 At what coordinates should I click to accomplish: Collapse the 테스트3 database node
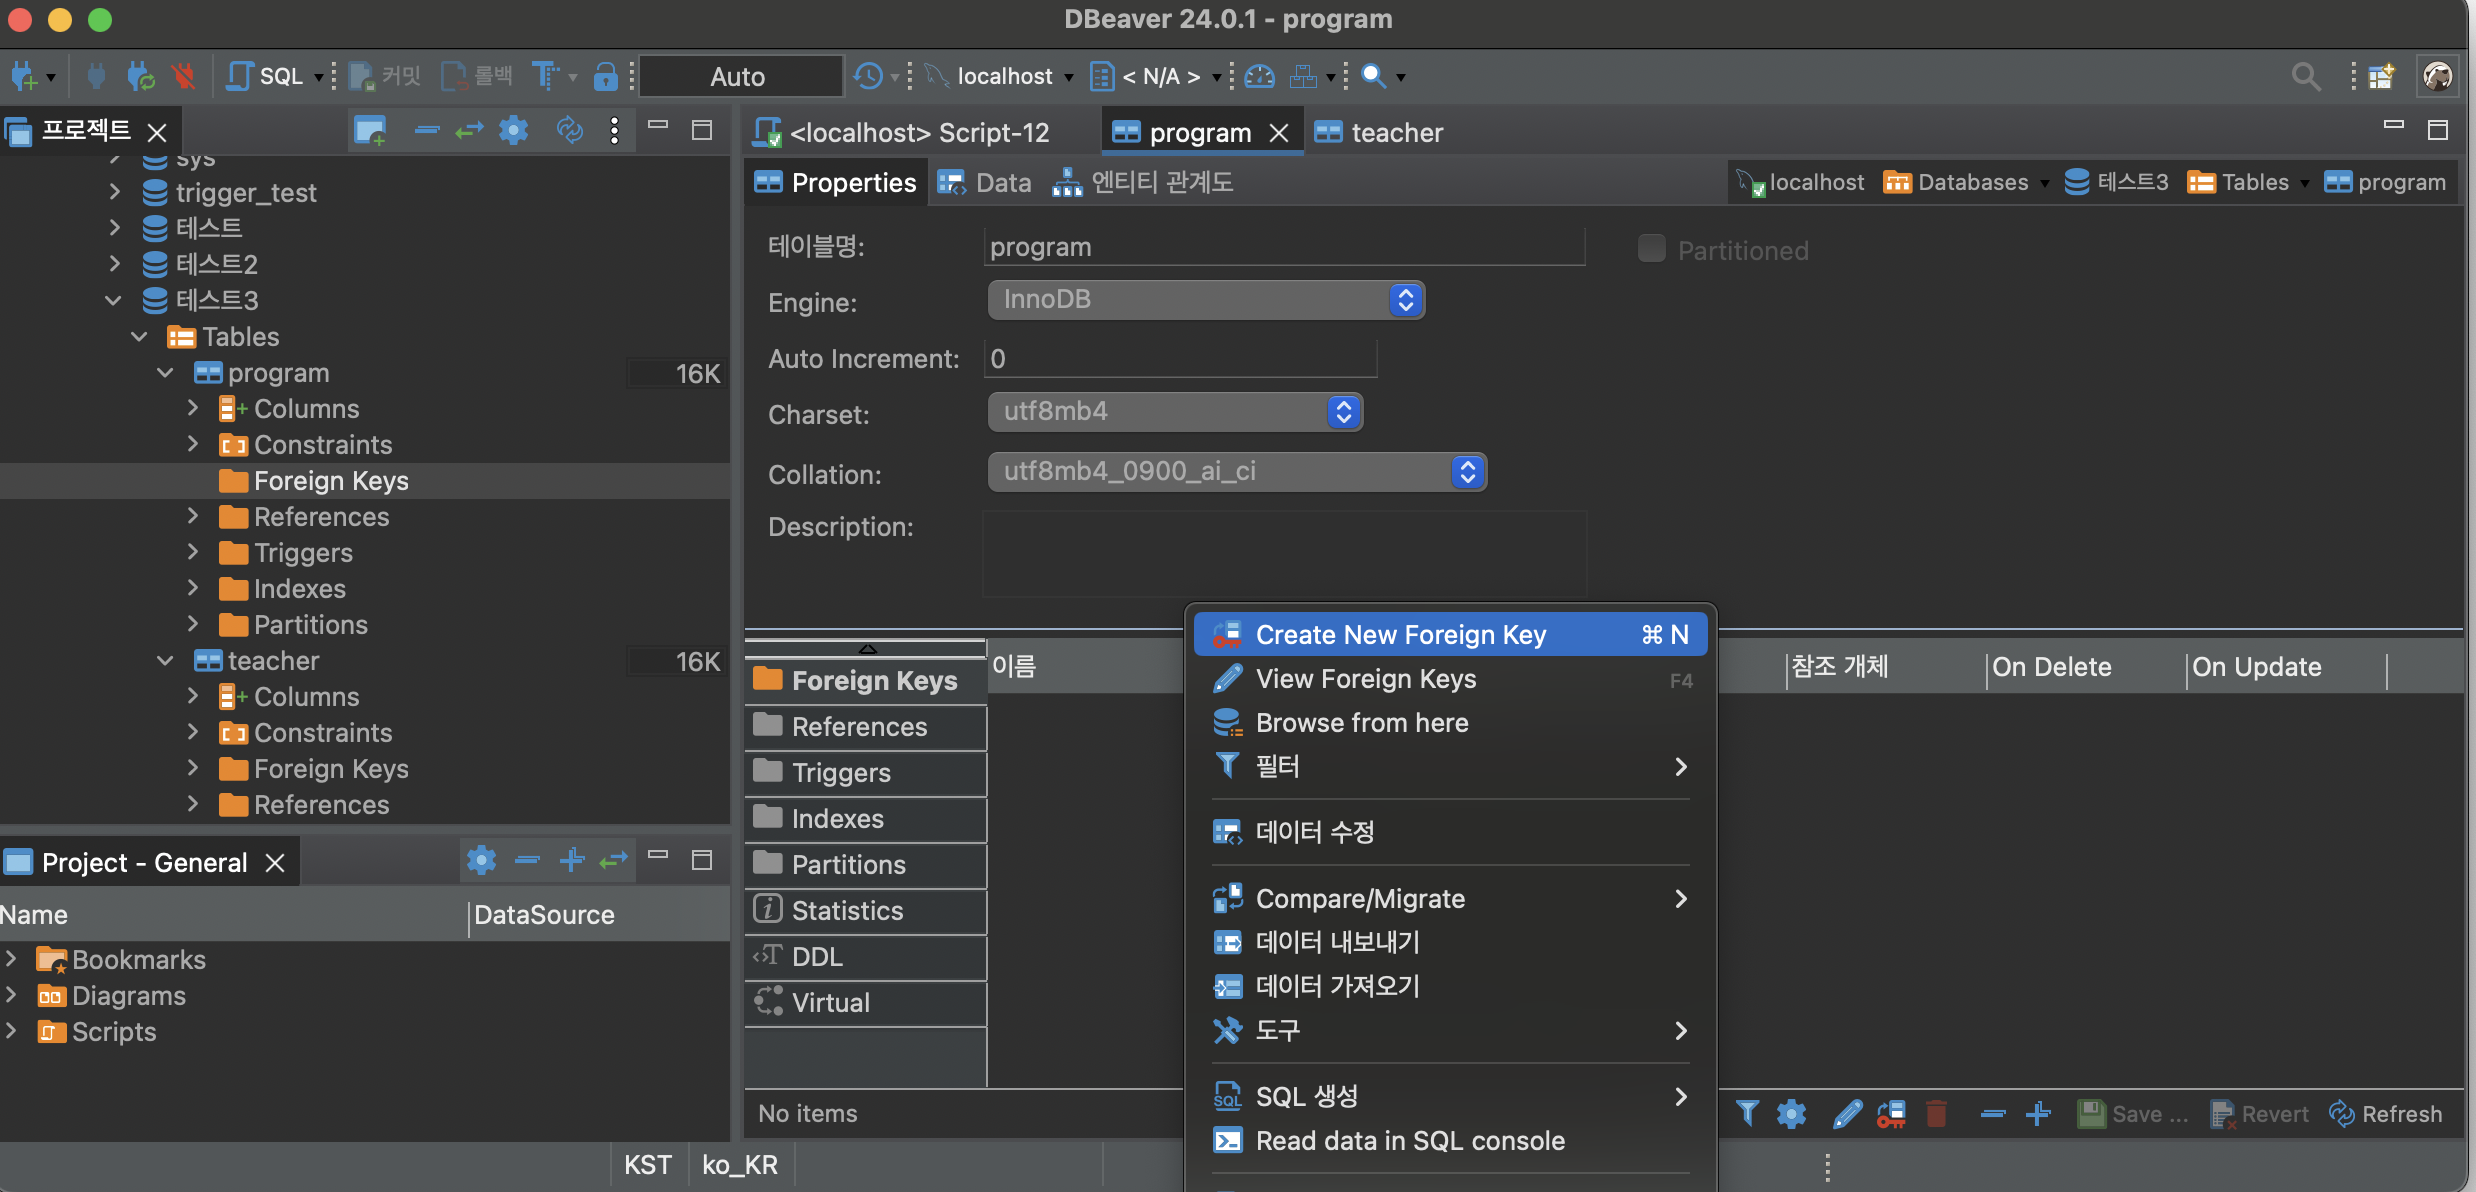point(113,300)
